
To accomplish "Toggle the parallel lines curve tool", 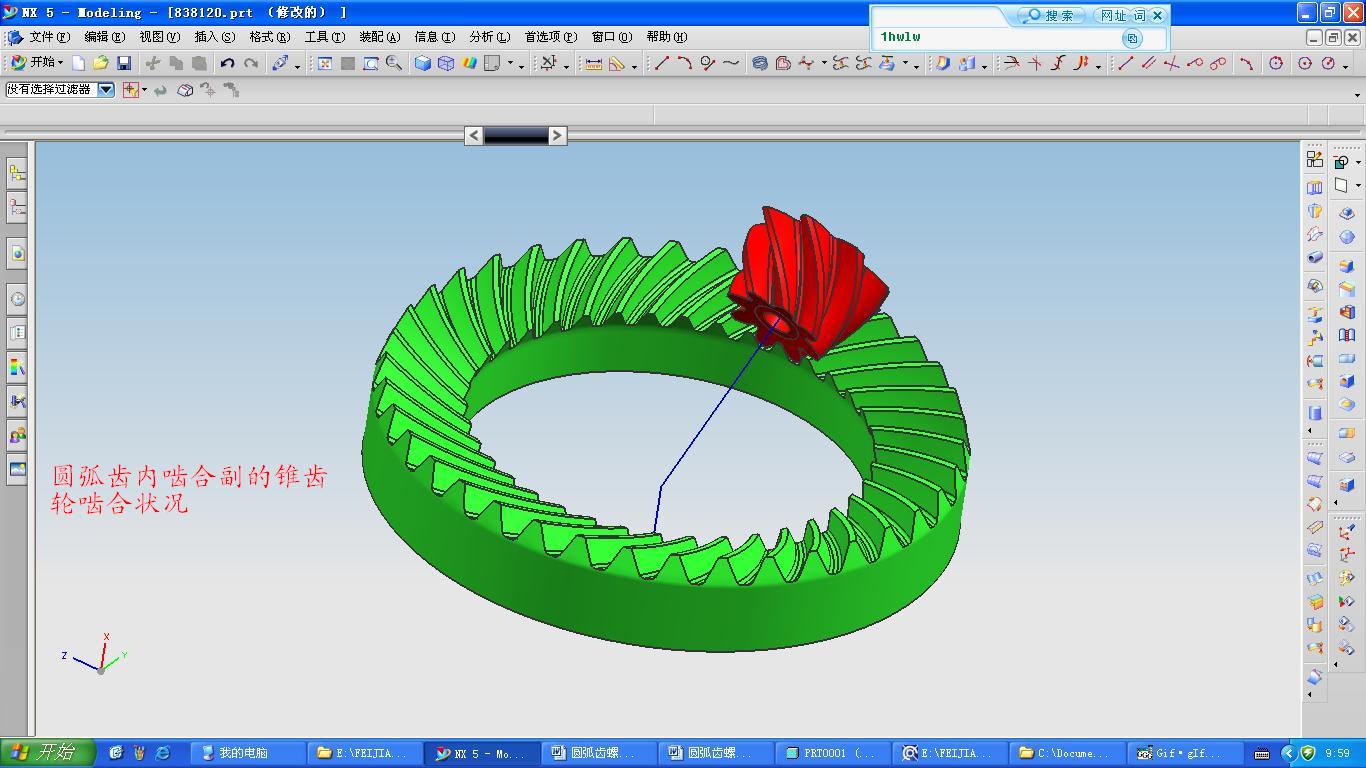I will (x=1148, y=63).
